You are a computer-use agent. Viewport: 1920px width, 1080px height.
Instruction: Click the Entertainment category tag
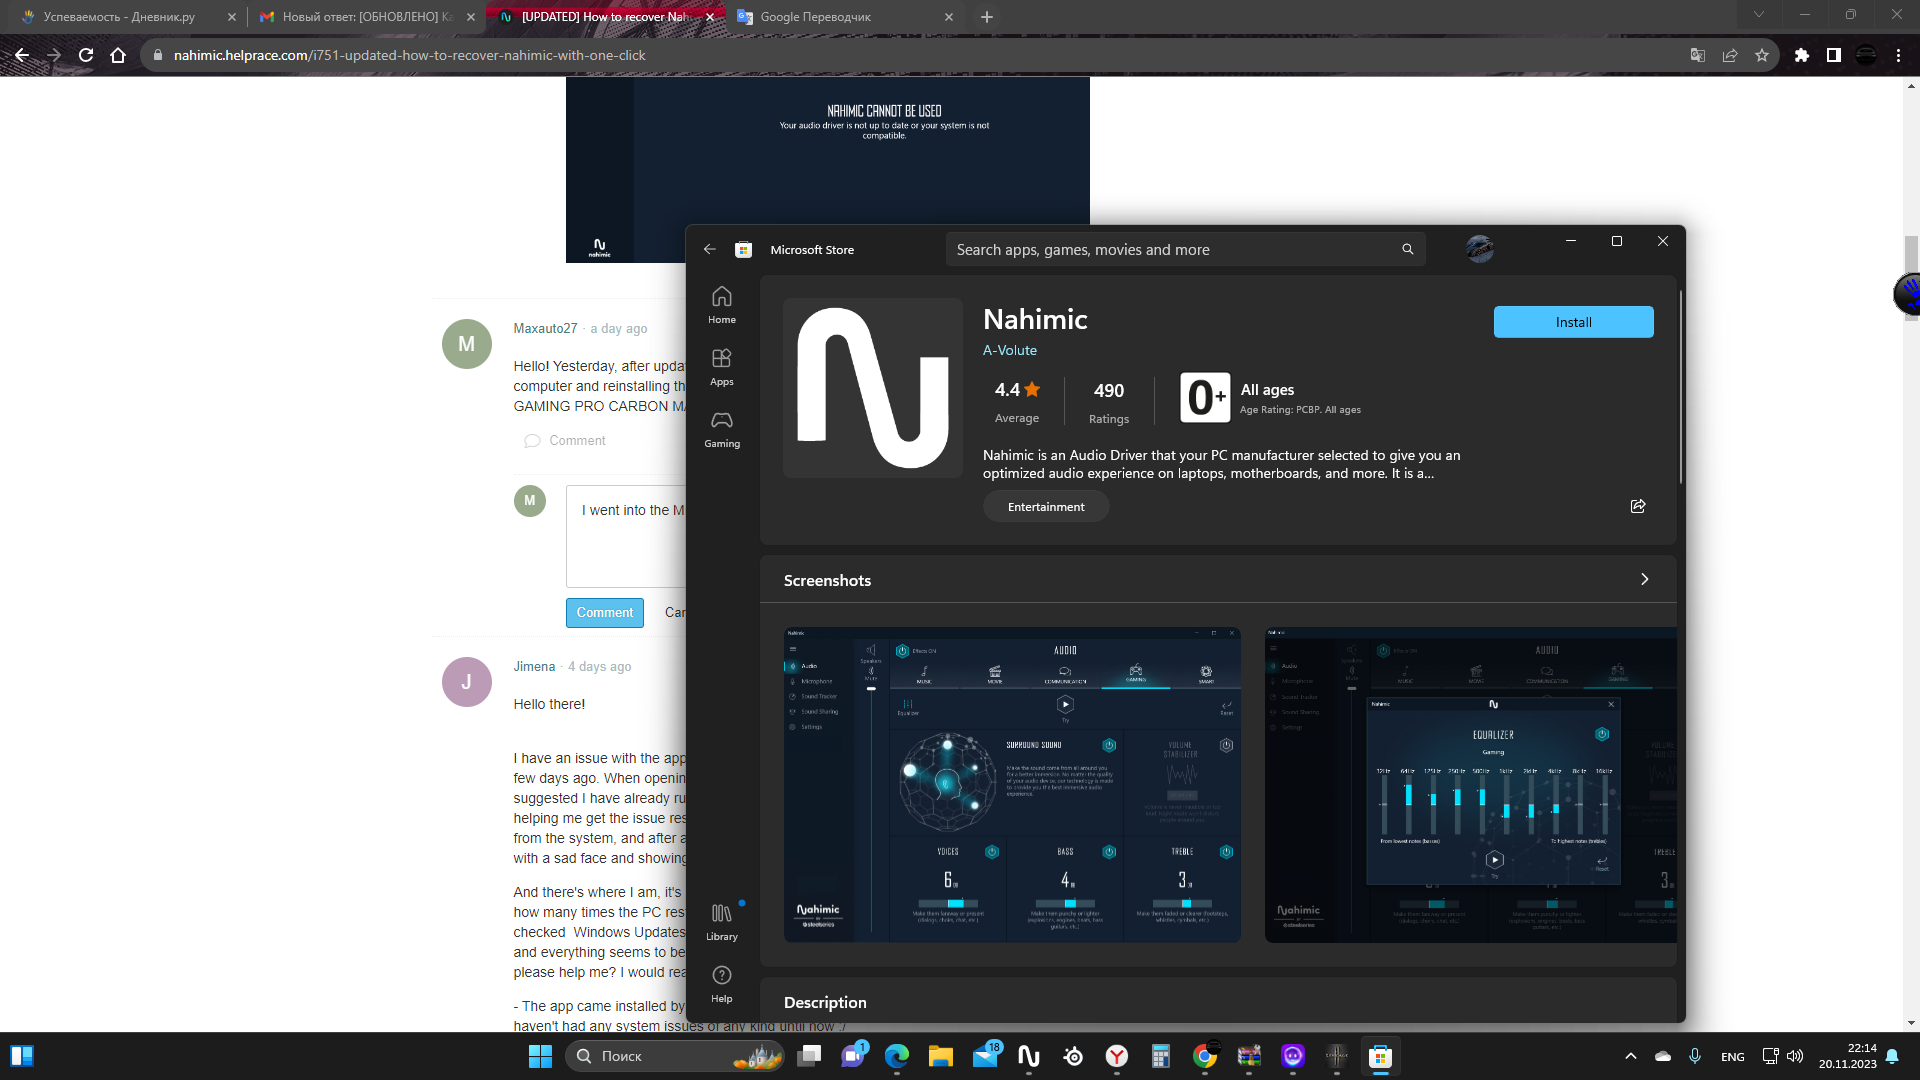1045,507
